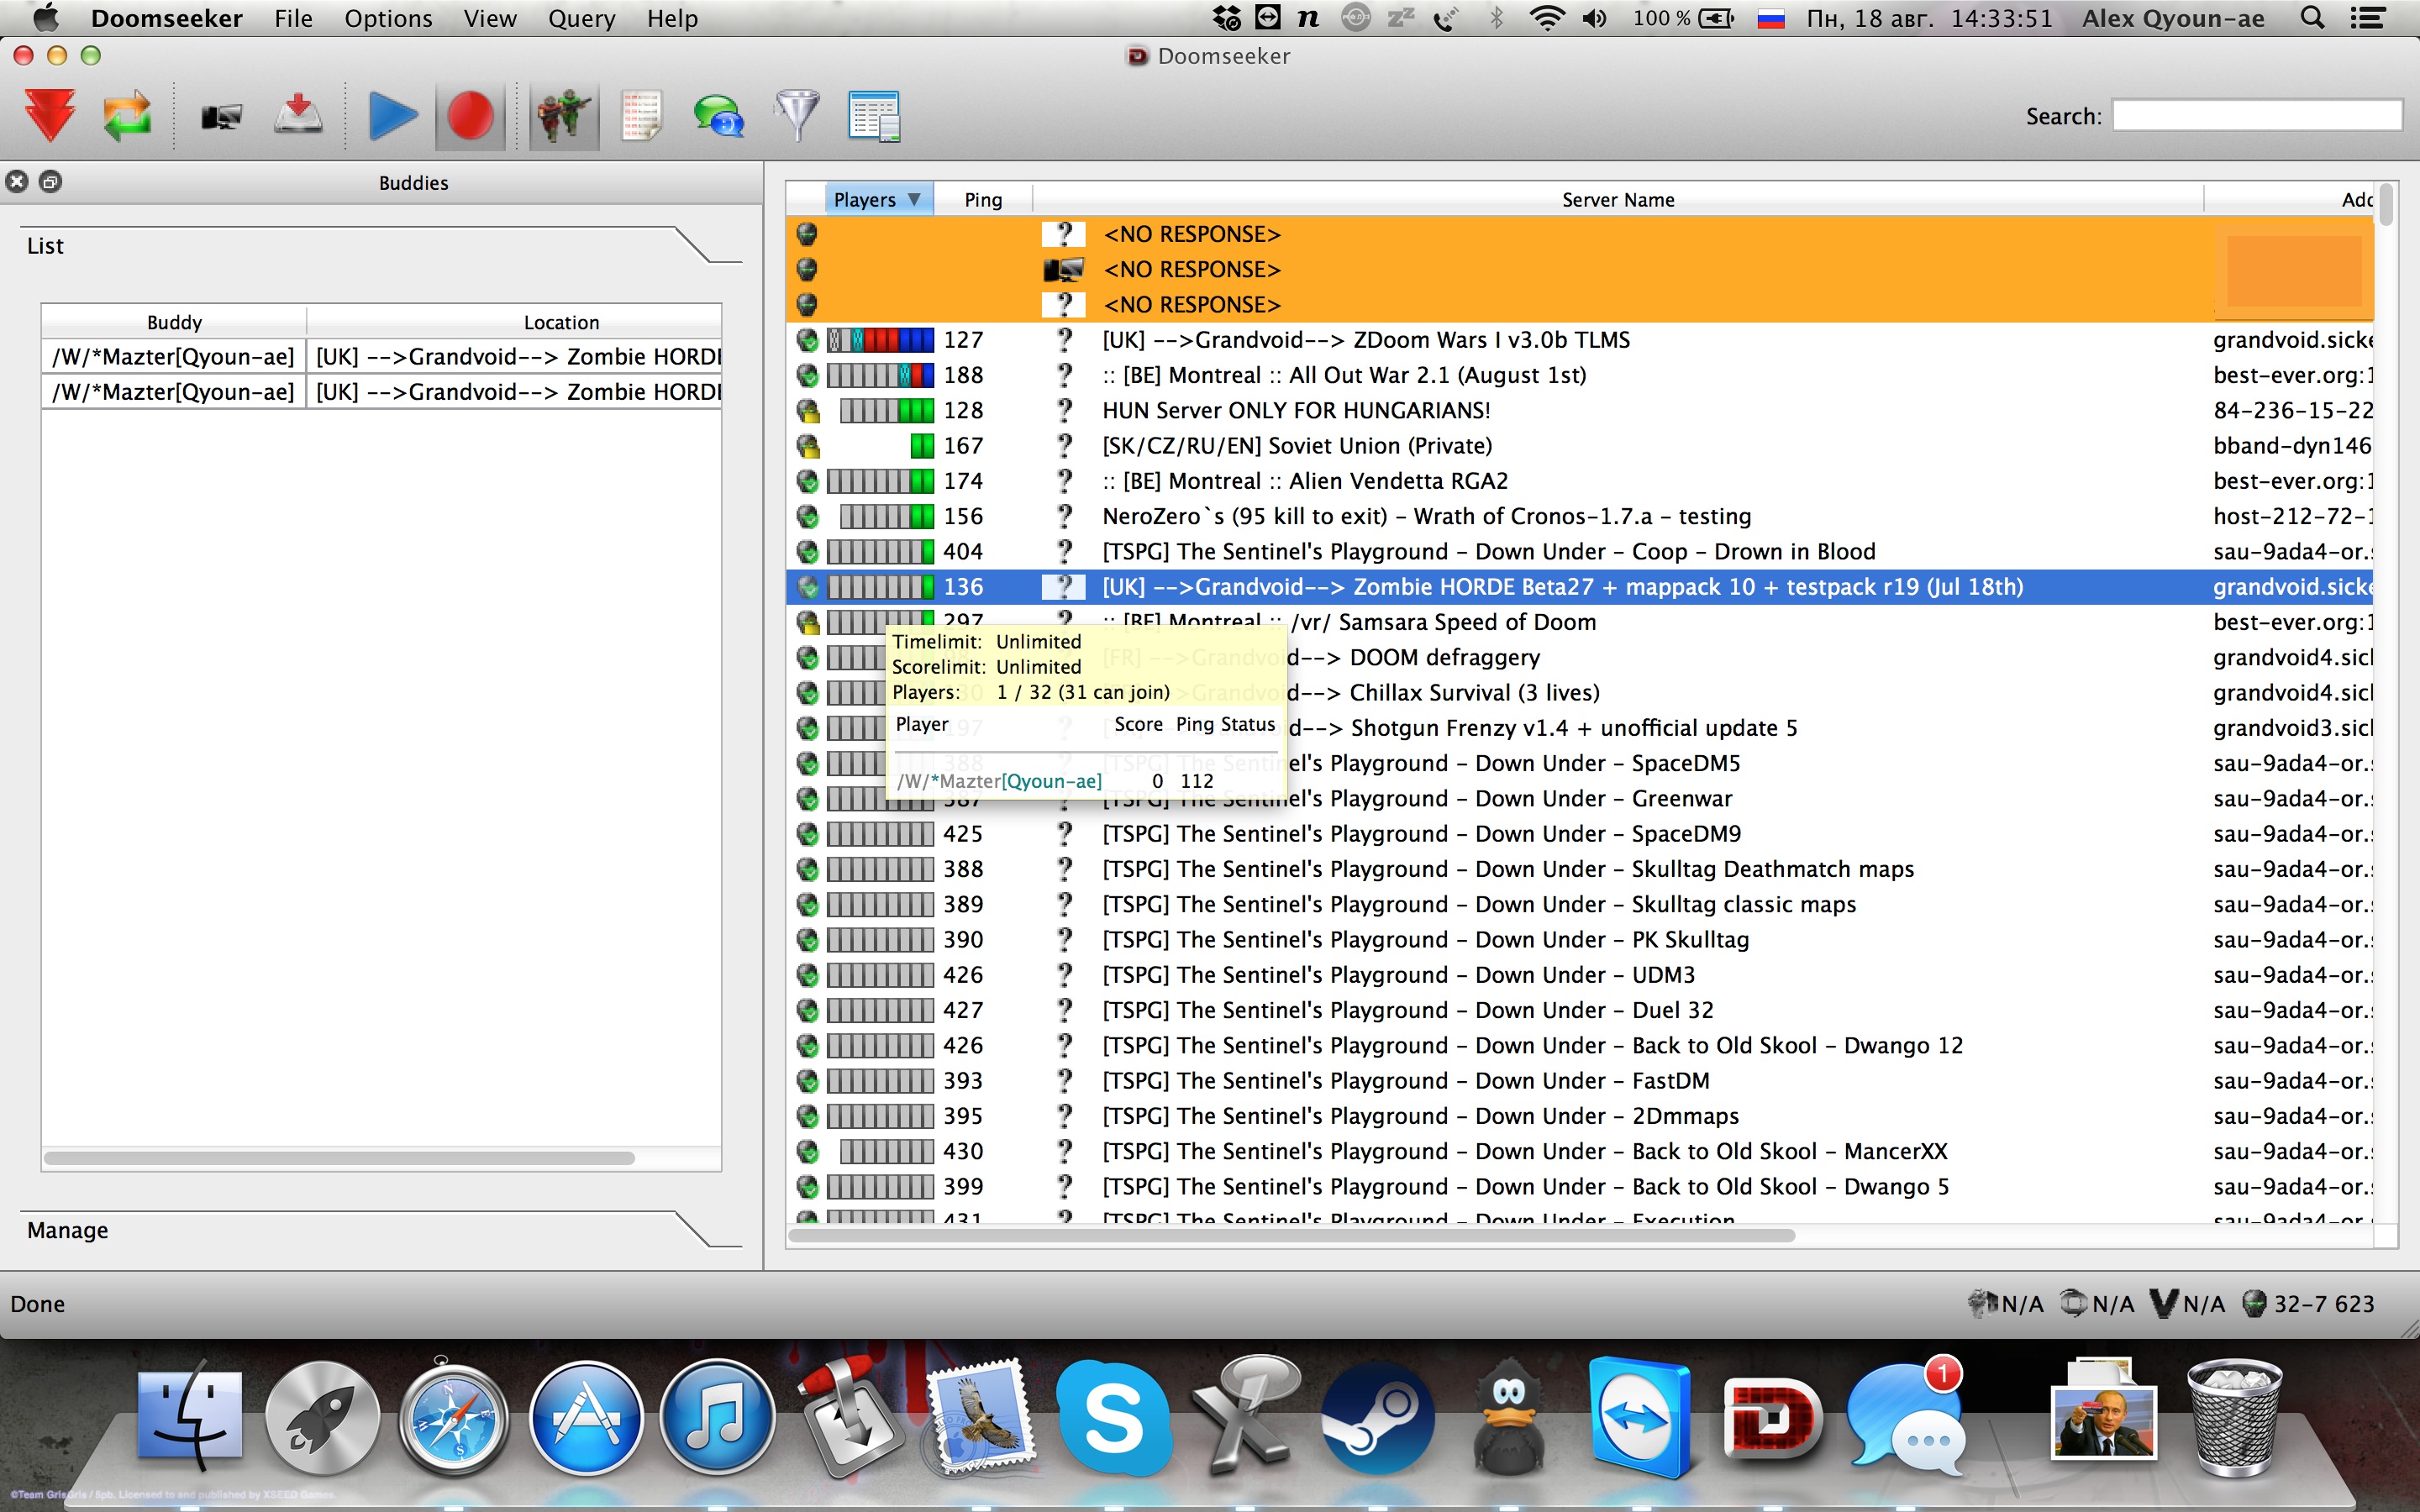The width and height of the screenshot is (2420, 1512).
Task: Click the Ping column header
Action: [982, 200]
